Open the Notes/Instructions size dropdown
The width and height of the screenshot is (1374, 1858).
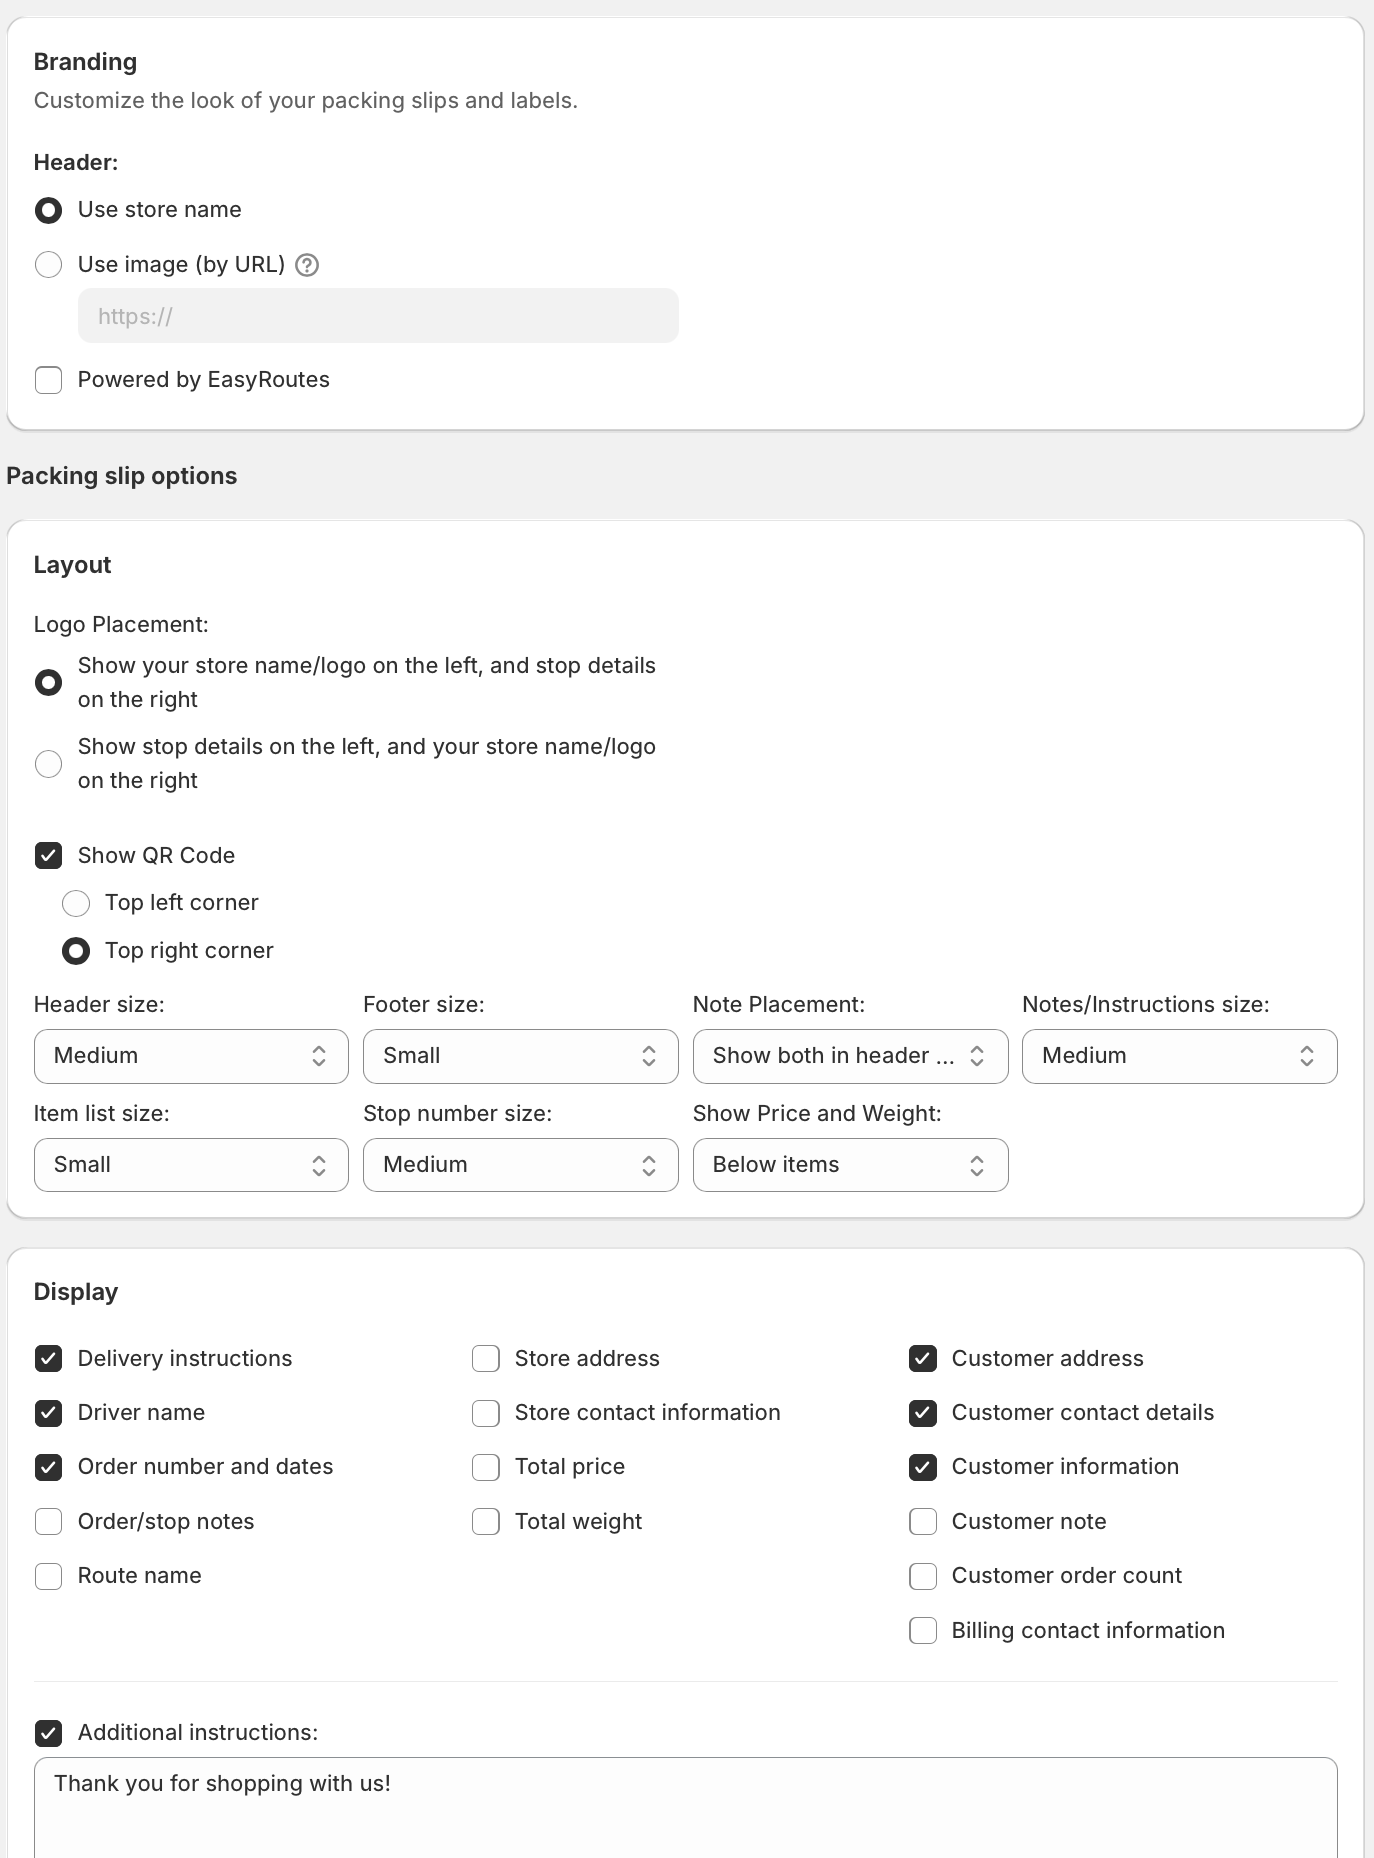(x=1179, y=1056)
